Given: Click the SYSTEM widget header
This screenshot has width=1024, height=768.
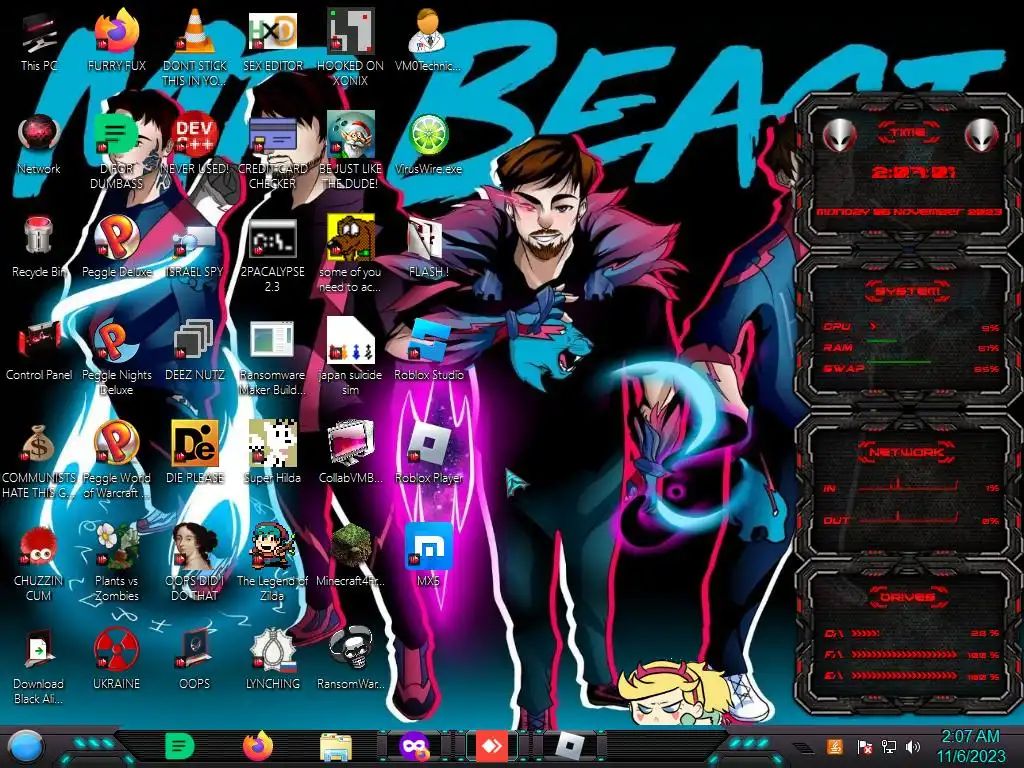Looking at the screenshot, I should pyautogui.click(x=908, y=291).
